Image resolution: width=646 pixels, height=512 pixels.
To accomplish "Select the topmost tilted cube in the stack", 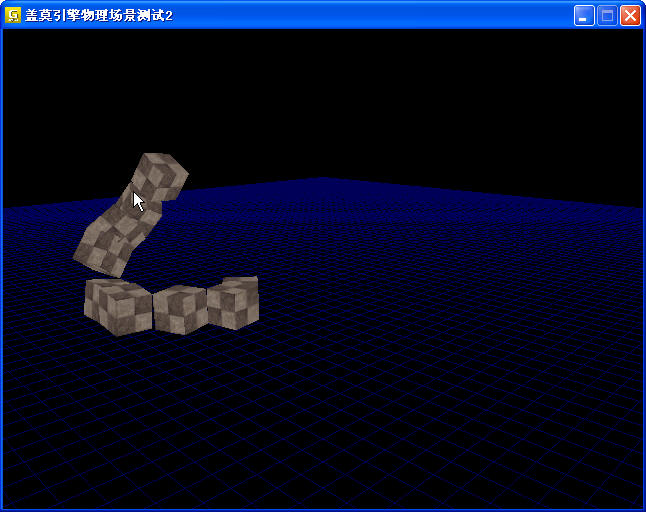I will point(160,177).
